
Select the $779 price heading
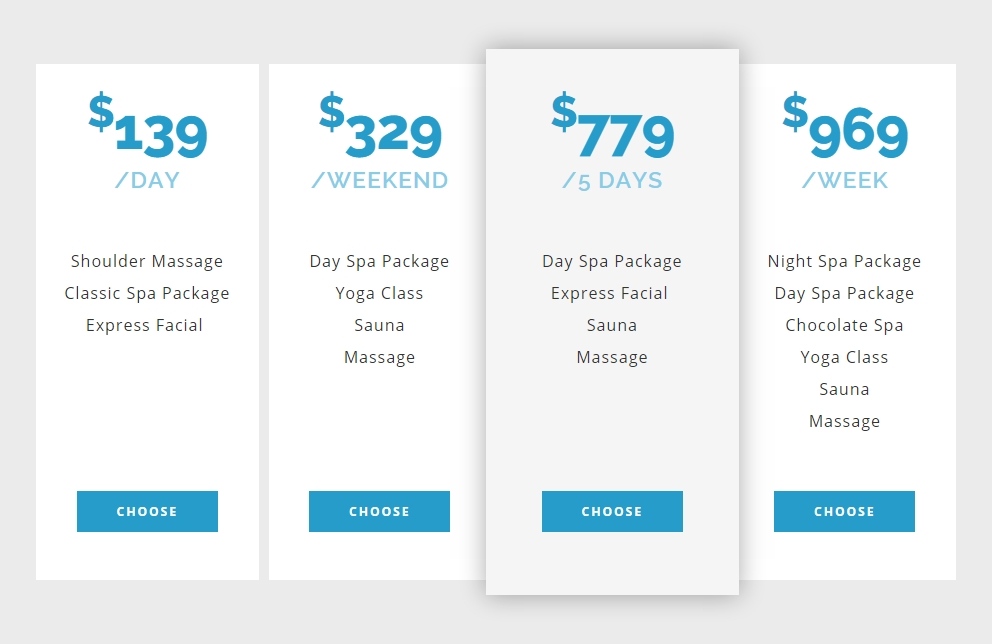tap(612, 128)
